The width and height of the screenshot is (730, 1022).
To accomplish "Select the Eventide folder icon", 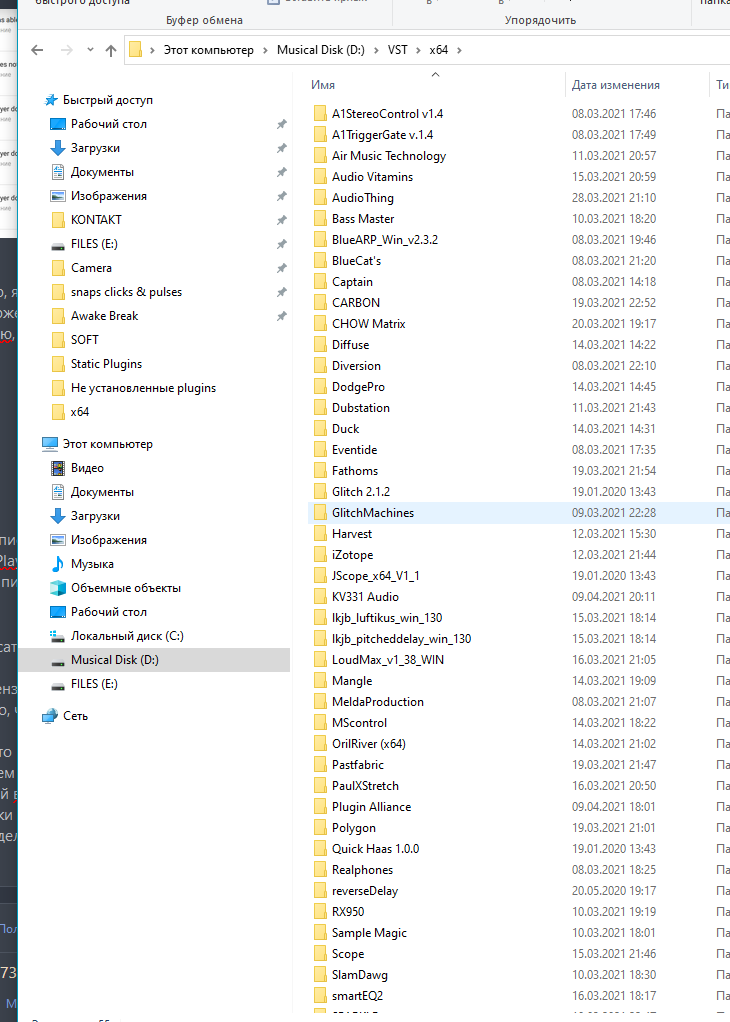I will (x=320, y=450).
